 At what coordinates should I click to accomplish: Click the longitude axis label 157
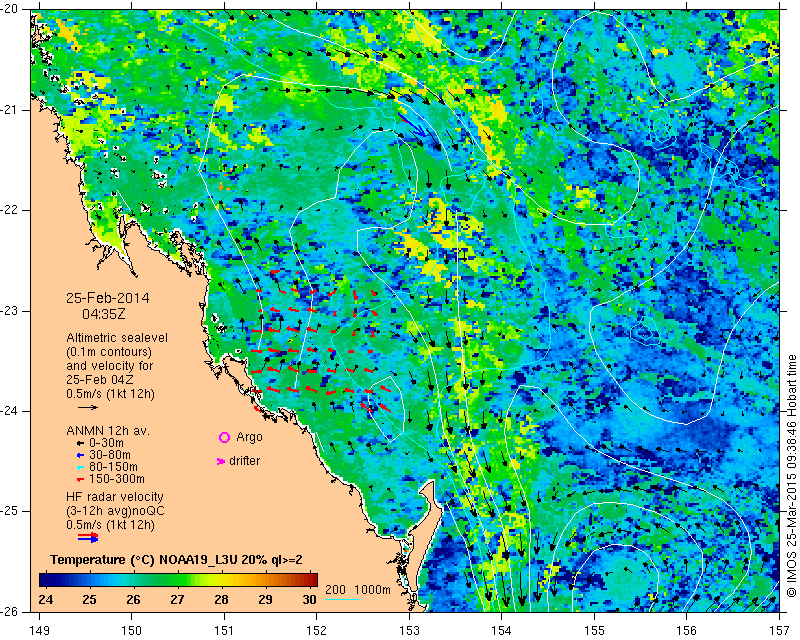point(780,631)
